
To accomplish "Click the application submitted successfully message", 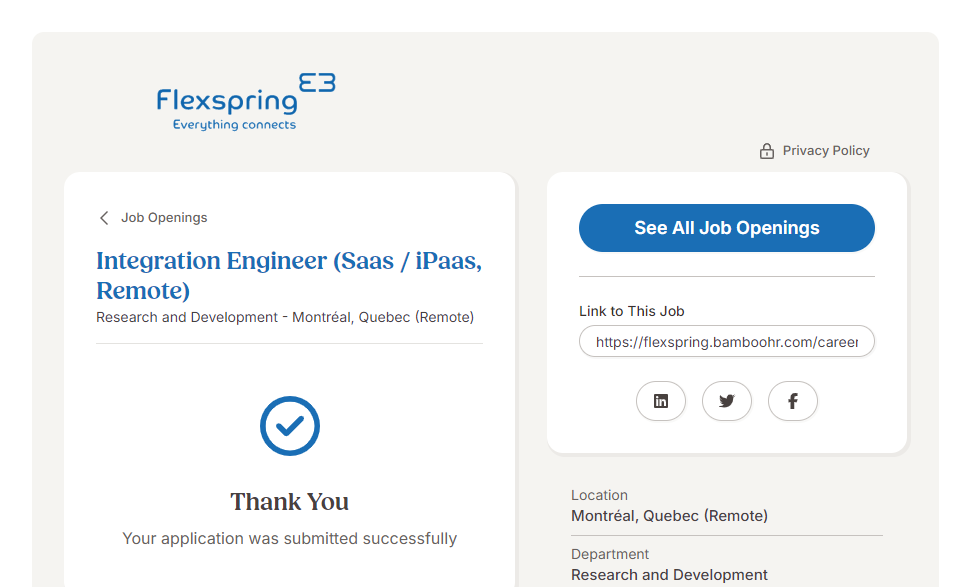I will [x=290, y=539].
